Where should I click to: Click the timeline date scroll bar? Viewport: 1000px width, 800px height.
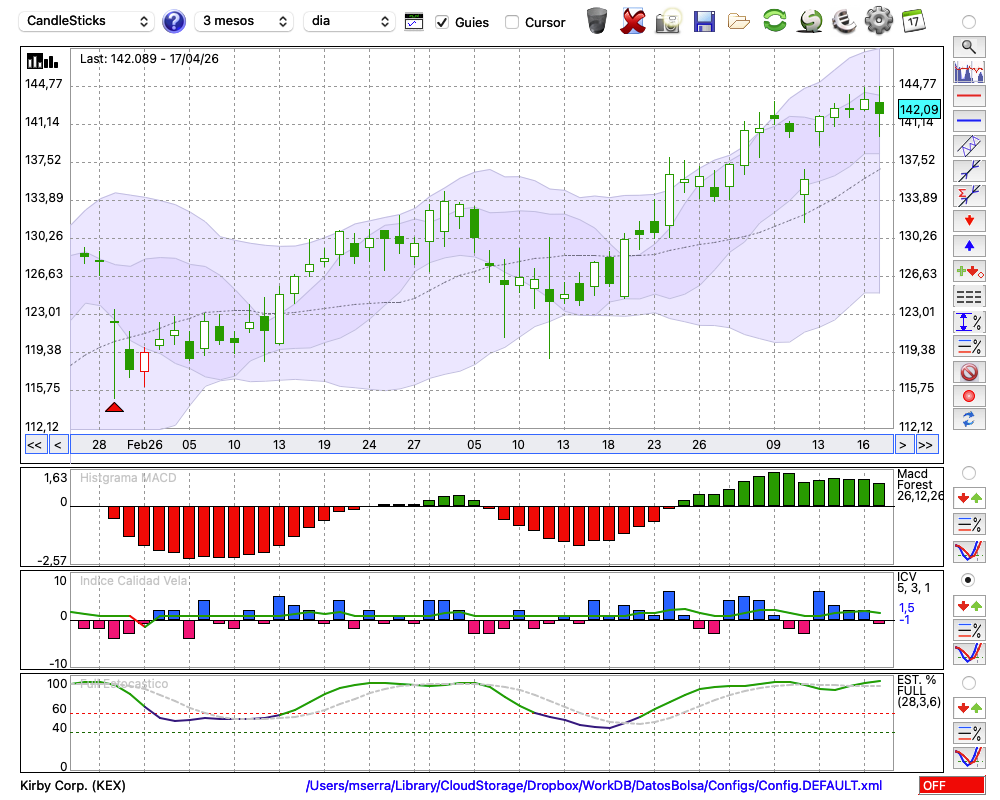482,445
